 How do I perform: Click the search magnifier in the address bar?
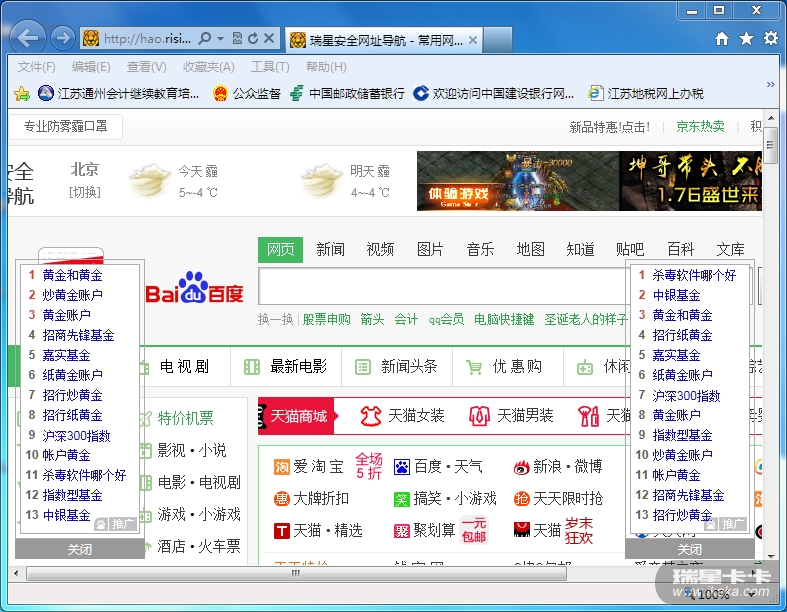pyautogui.click(x=204, y=38)
